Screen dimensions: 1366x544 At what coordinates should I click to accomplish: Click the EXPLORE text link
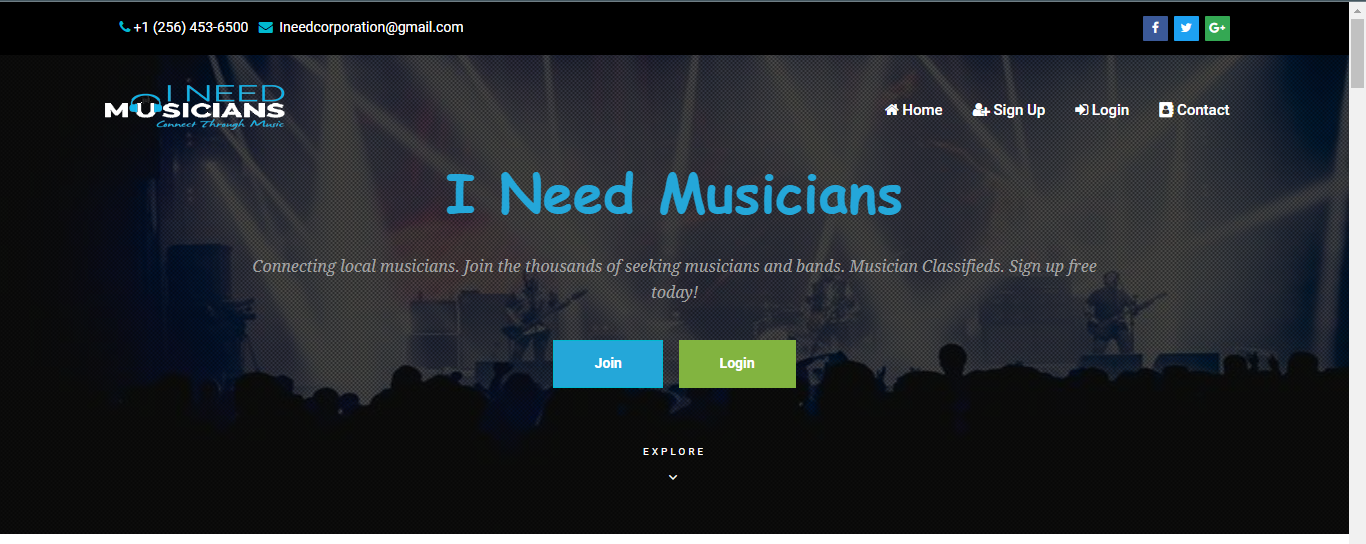(674, 452)
